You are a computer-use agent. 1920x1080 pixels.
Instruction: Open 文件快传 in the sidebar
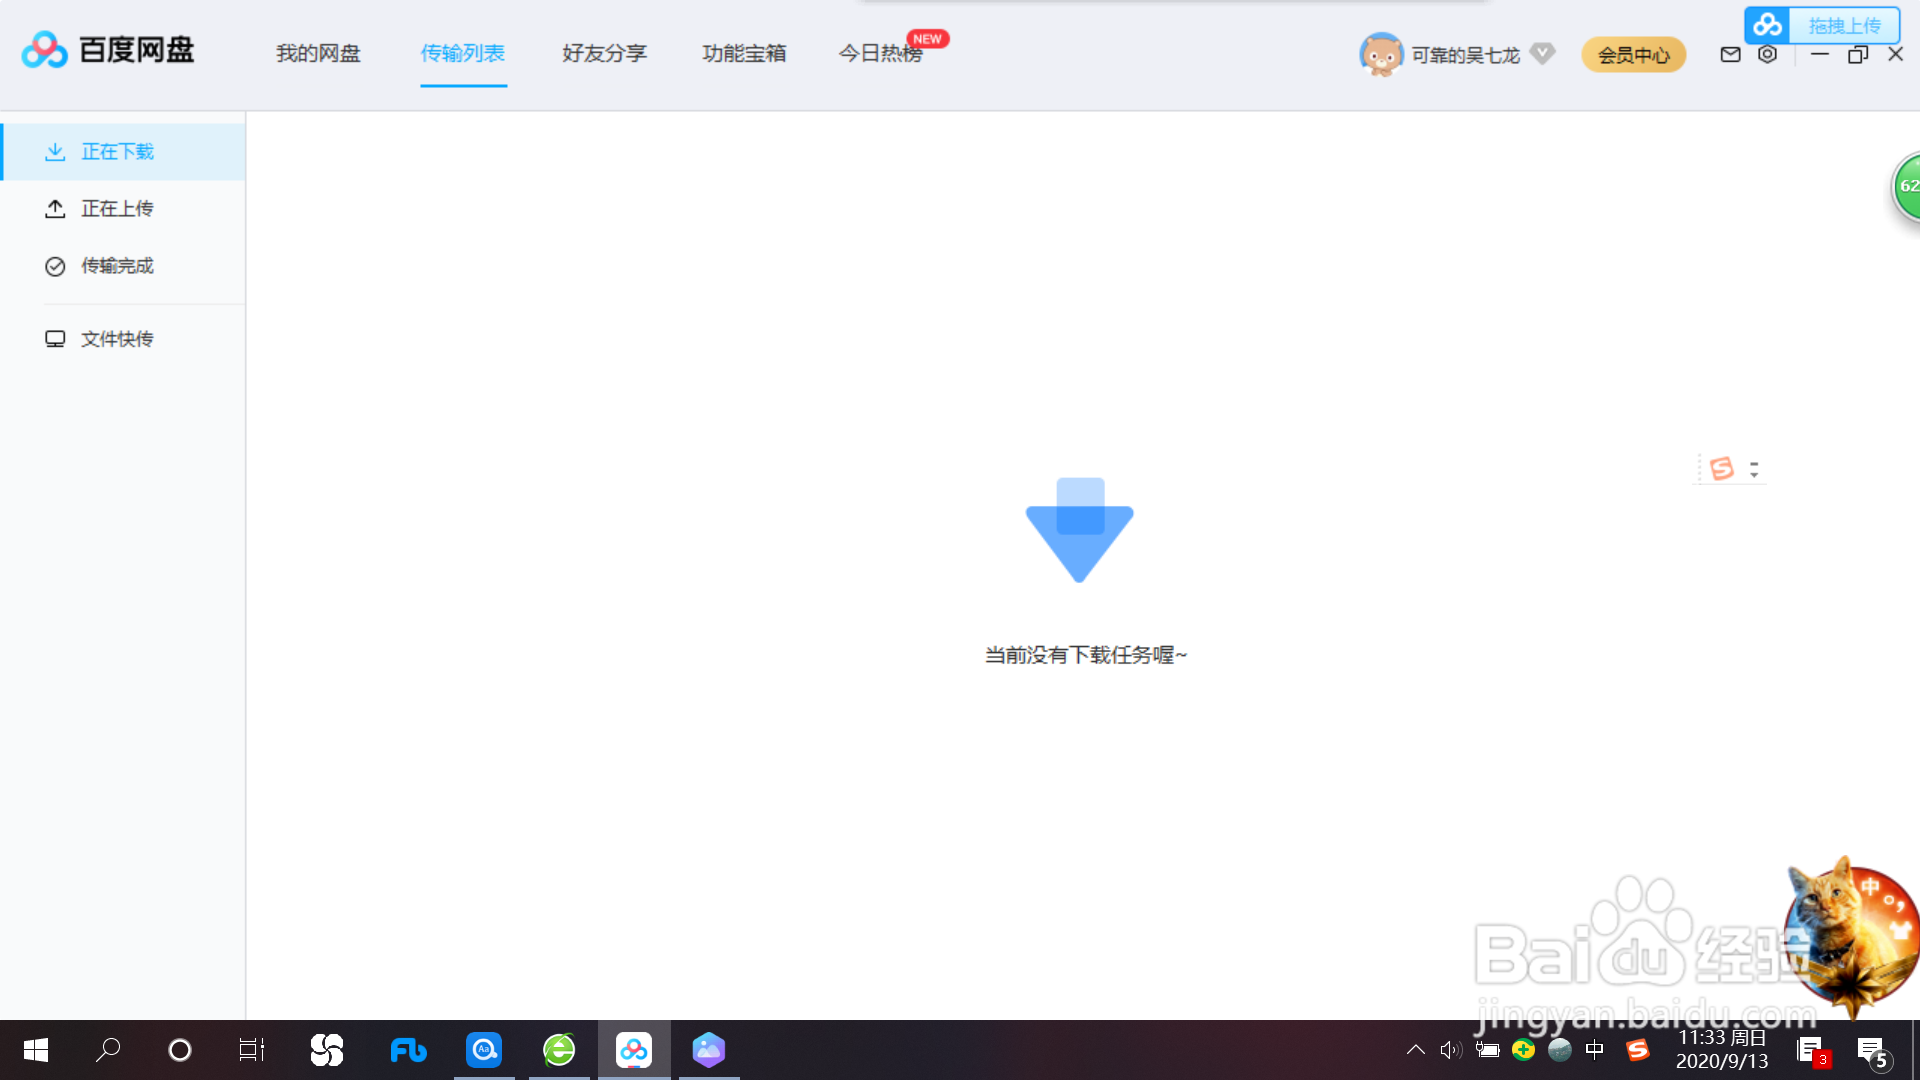pyautogui.click(x=117, y=339)
